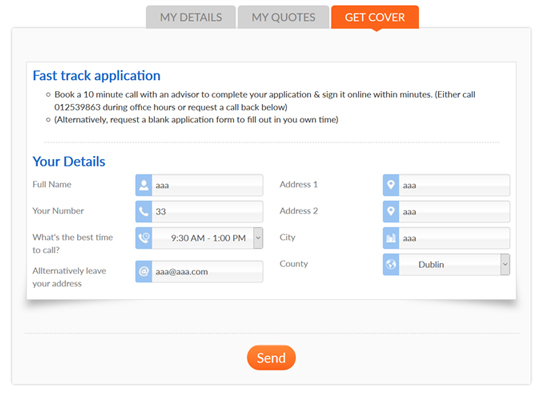Switch to the MY QUOTES tab

283,17
